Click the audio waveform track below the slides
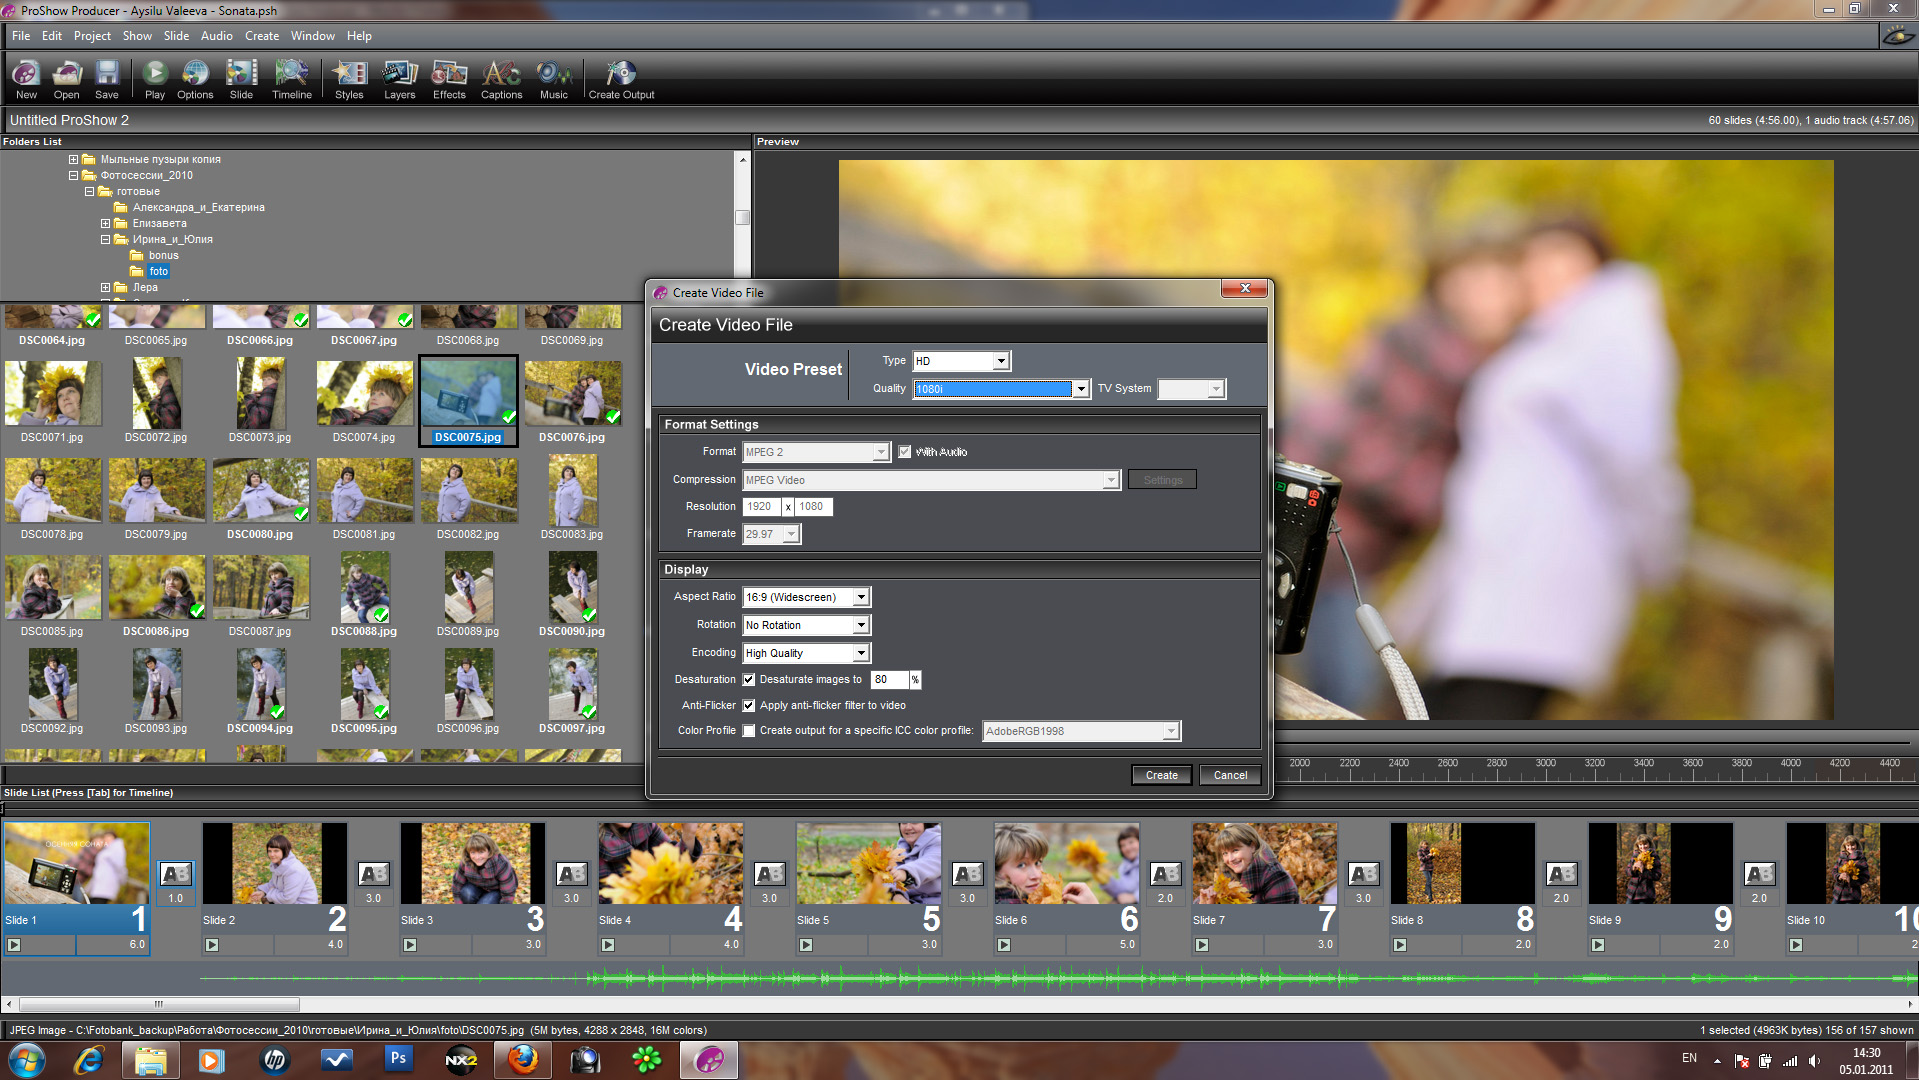Image resolution: width=1919 pixels, height=1080 pixels. pos(1058,977)
